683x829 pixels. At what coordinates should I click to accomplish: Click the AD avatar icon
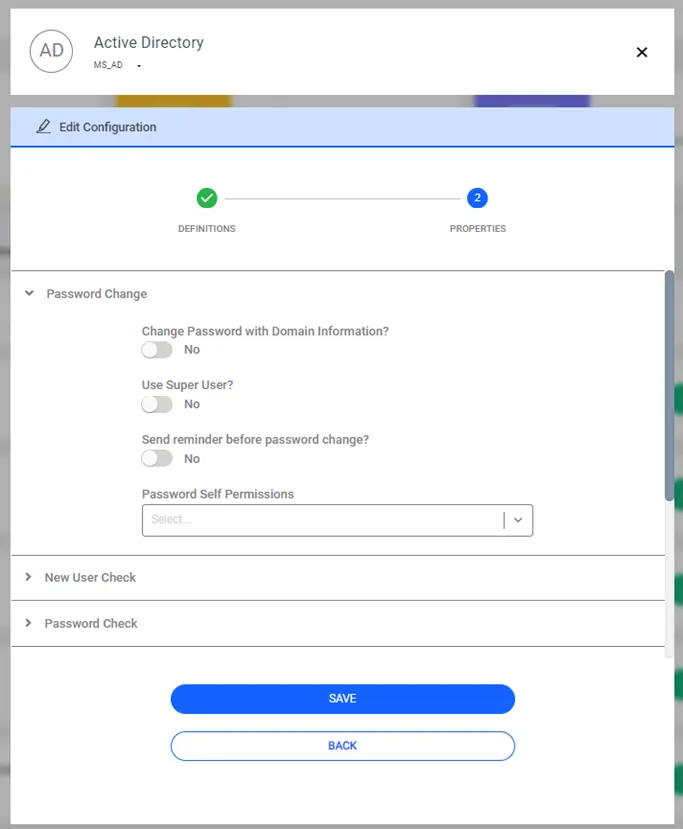point(51,51)
